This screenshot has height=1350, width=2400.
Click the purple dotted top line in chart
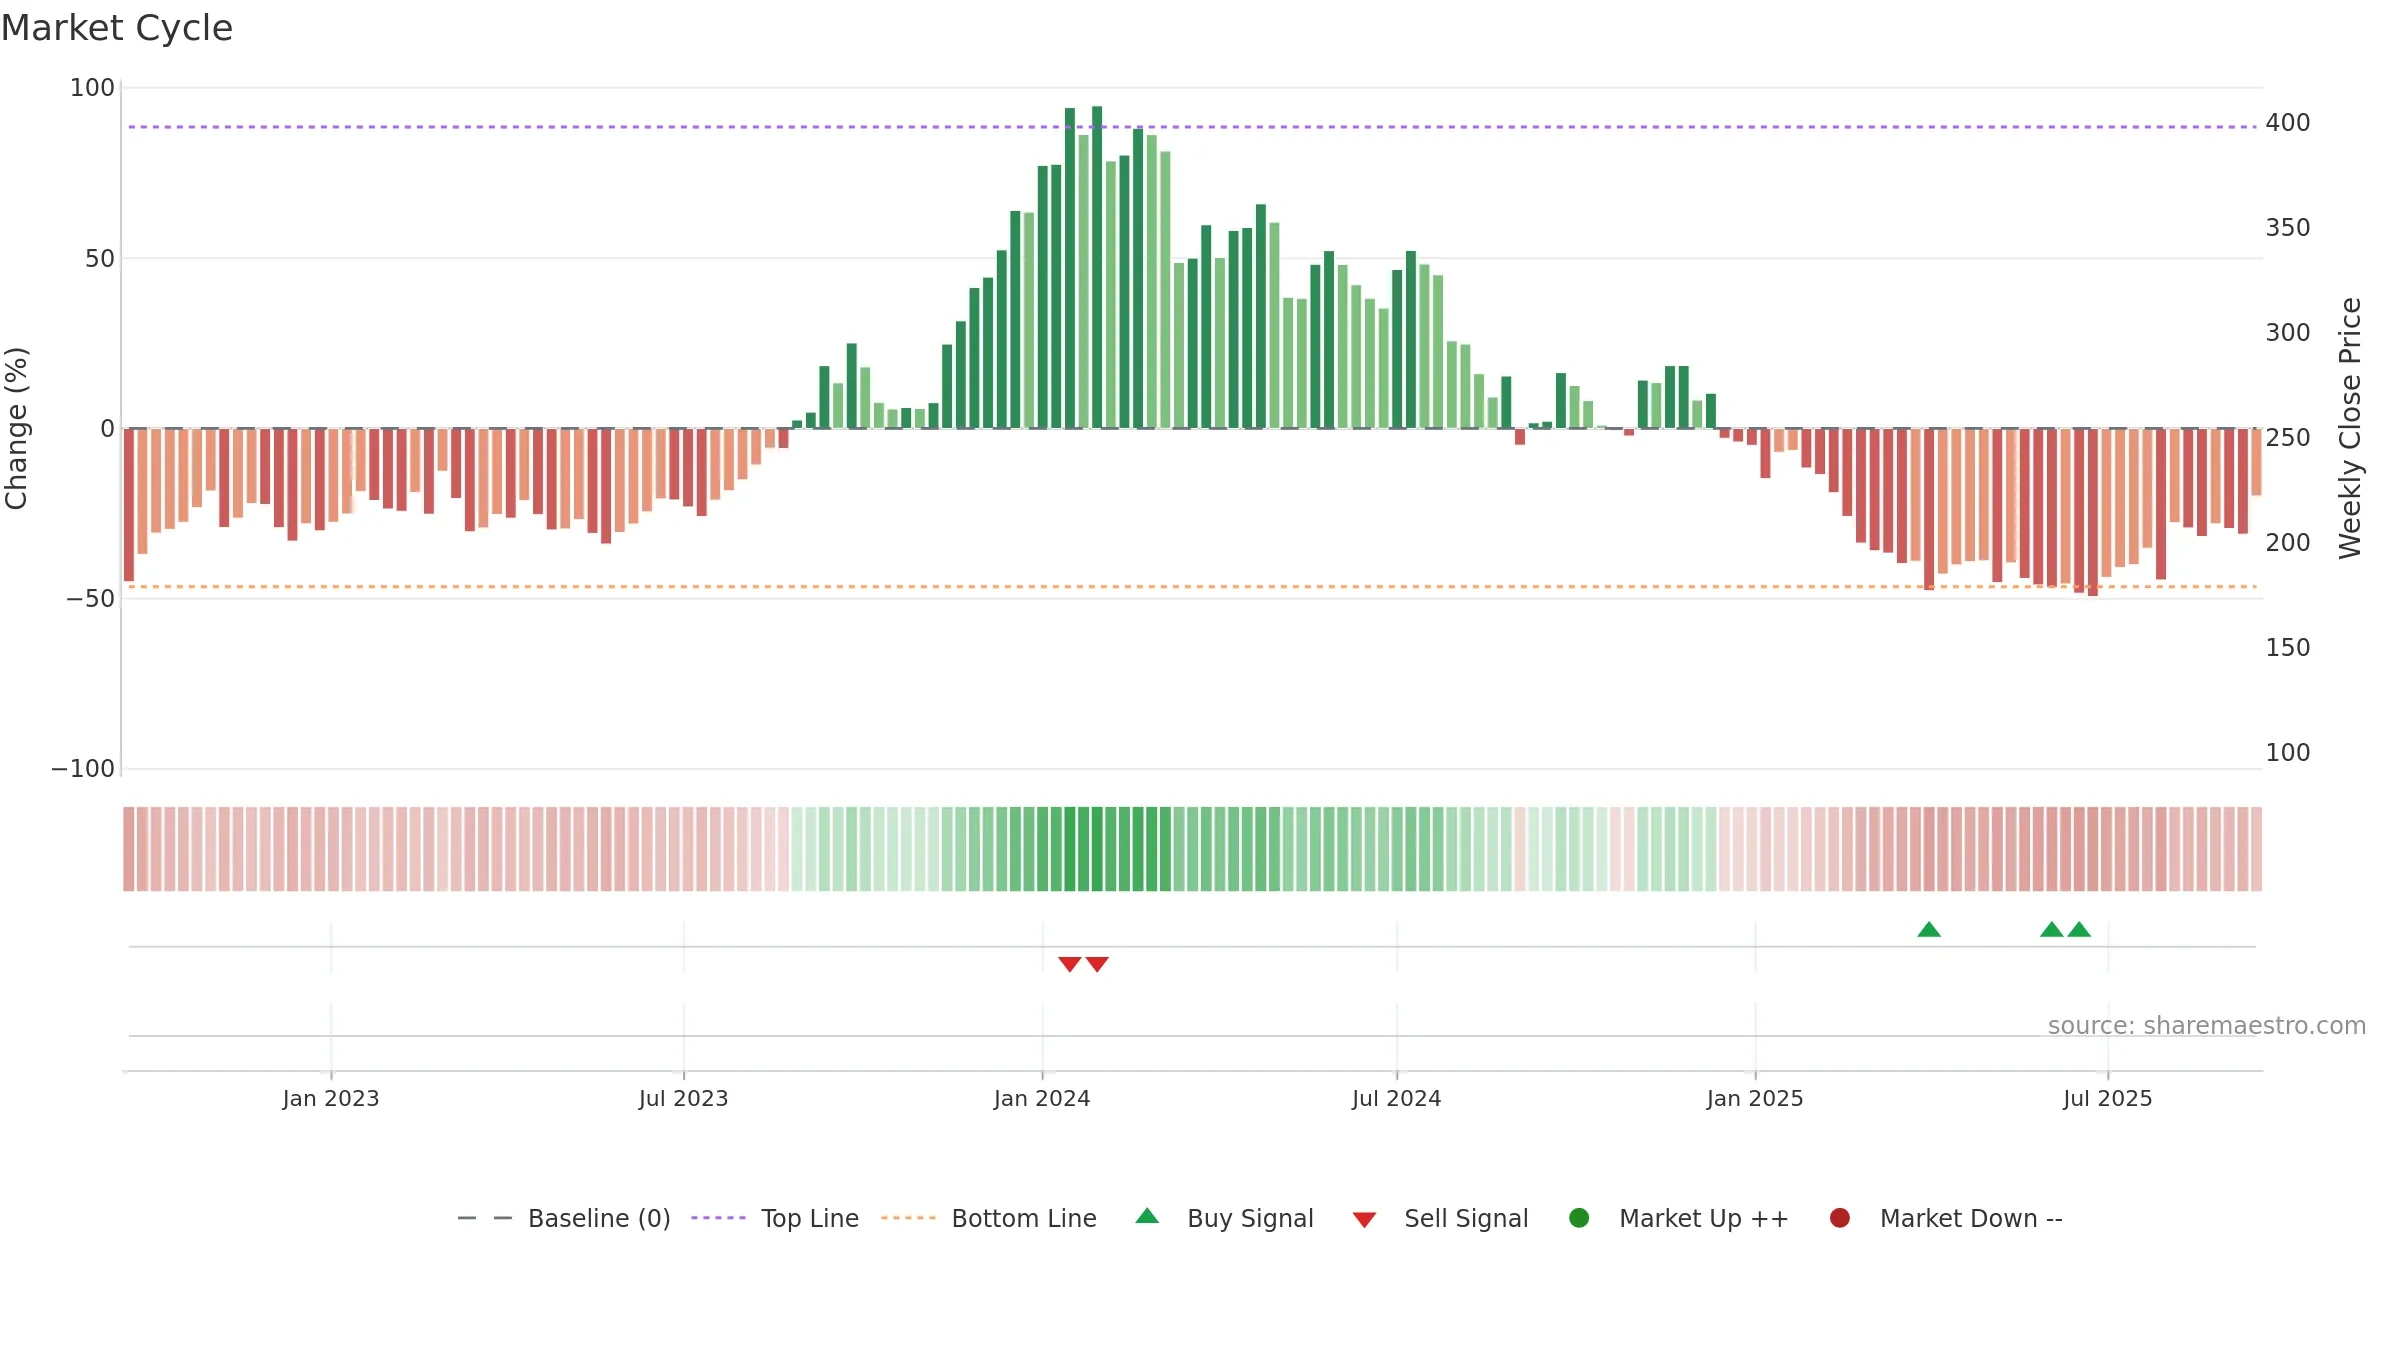click(1192, 127)
